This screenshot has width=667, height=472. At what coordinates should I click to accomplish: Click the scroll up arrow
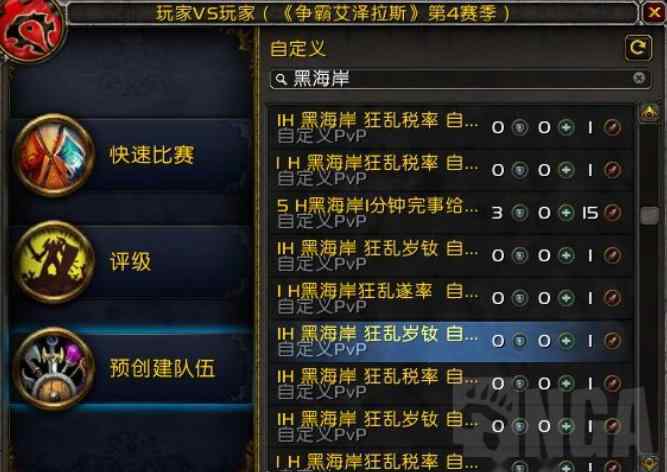pyautogui.click(x=649, y=113)
